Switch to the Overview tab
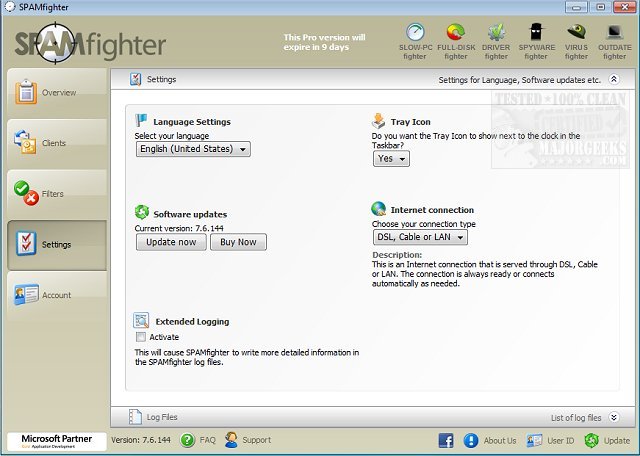Screen dimensions: 640x456 (x=57, y=92)
